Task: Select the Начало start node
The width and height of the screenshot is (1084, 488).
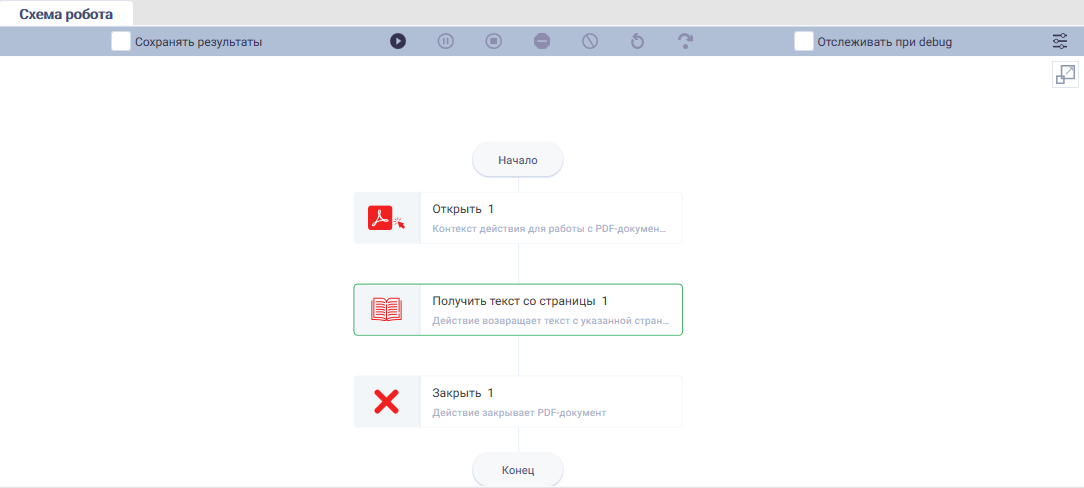Action: 518,160
